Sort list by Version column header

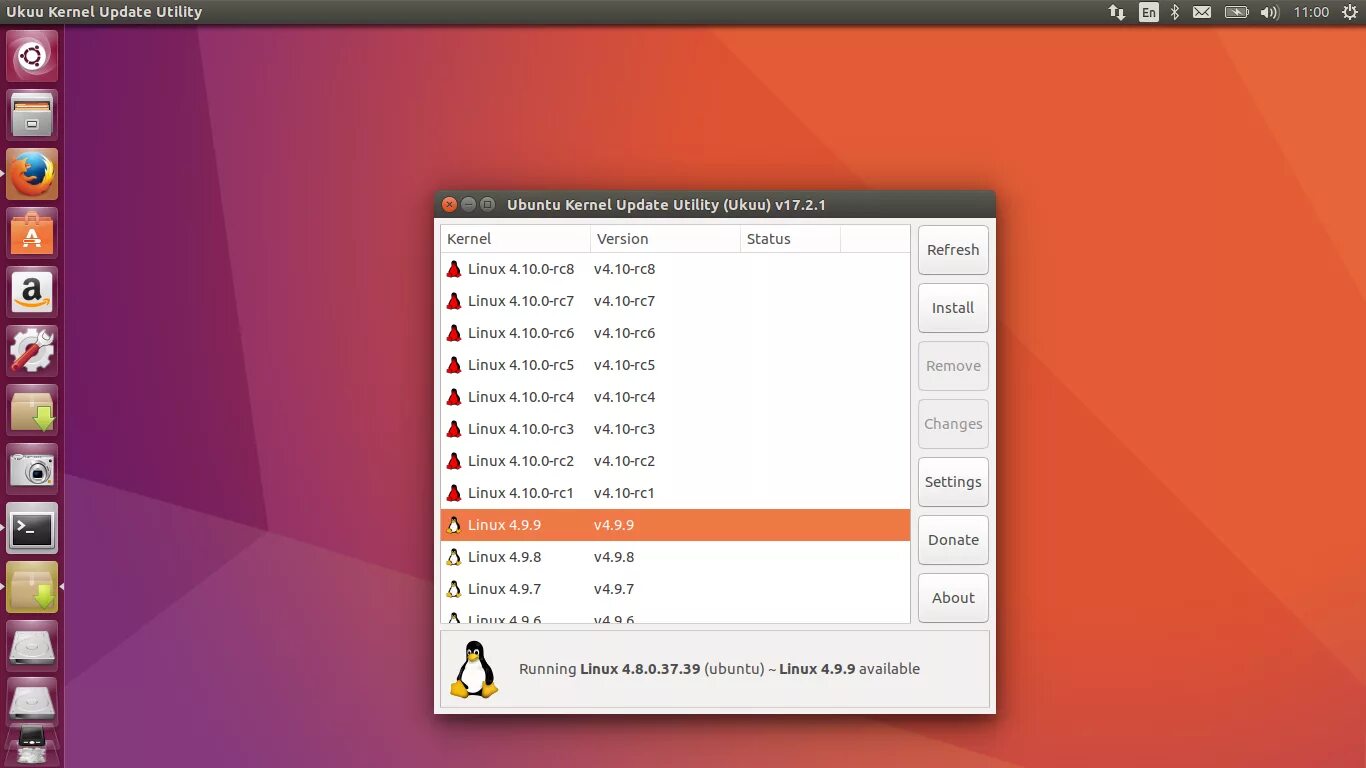coord(665,239)
